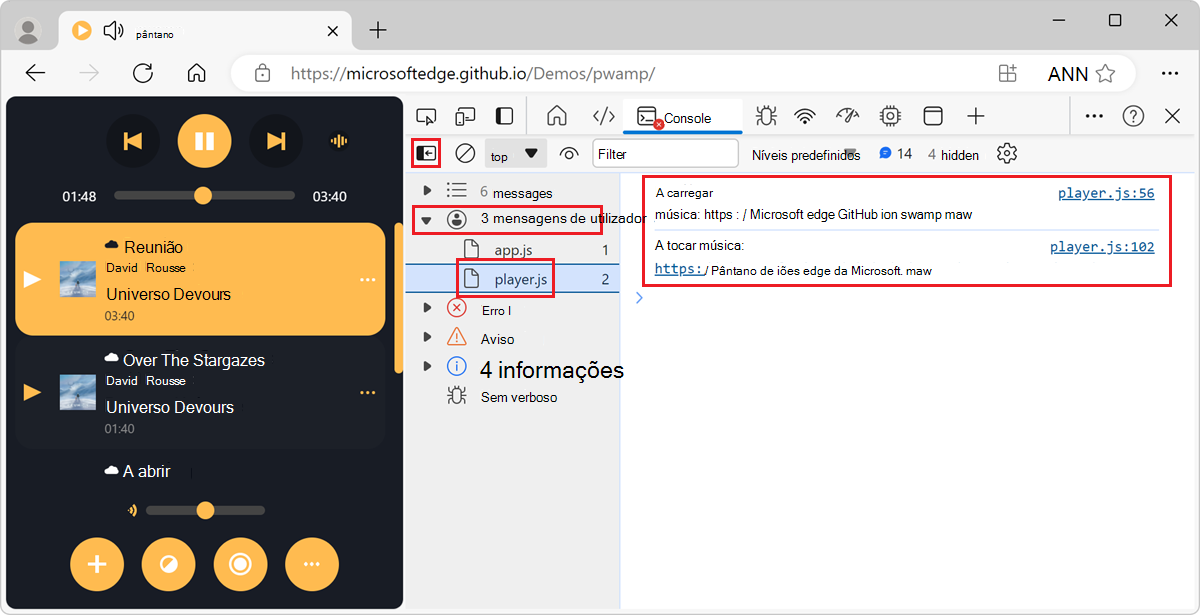The width and height of the screenshot is (1200, 615).
Task: Switch to the Console tab
Action: [682, 115]
